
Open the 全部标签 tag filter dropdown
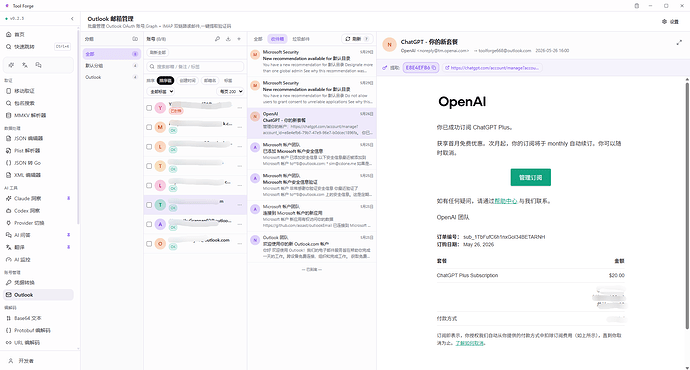[161, 92]
